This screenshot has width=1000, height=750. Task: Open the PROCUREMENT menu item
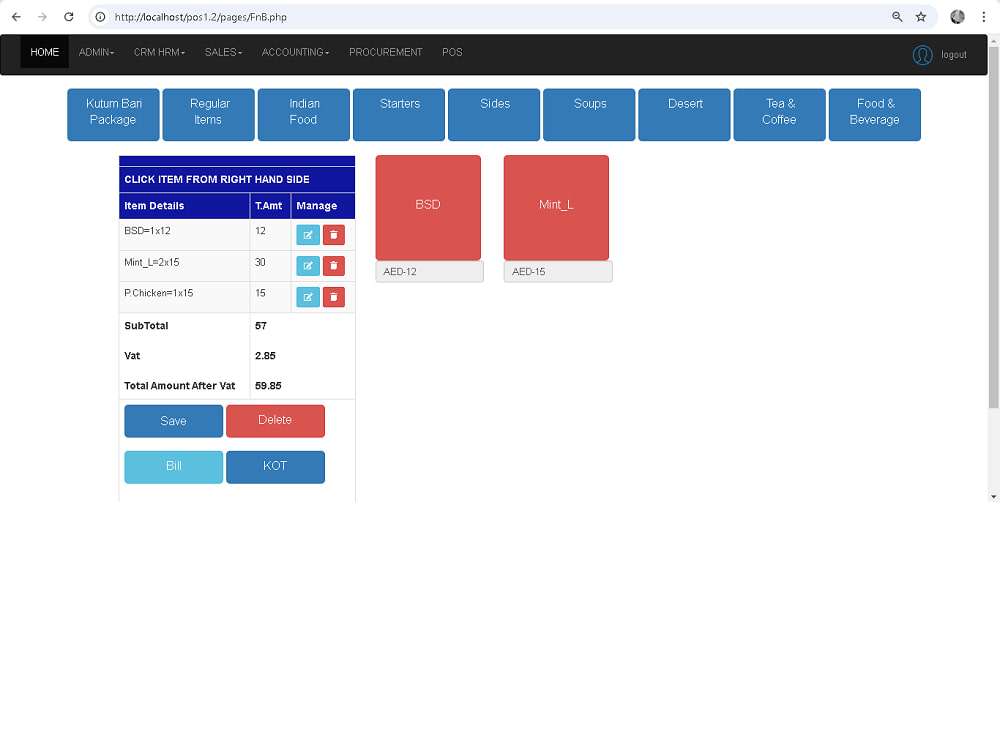(385, 52)
